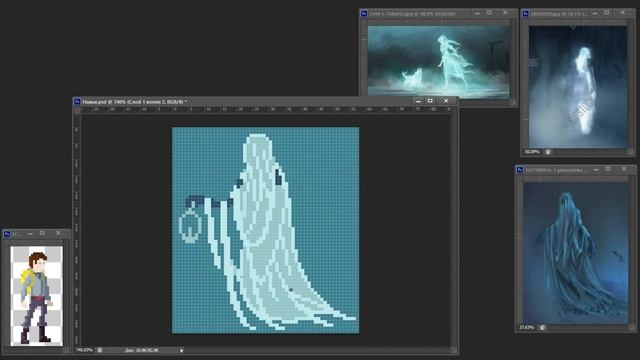Viewport: 640px width, 360px height.
Task: Click the Ps icon of the glowing white ghost window
Action: [526, 13]
